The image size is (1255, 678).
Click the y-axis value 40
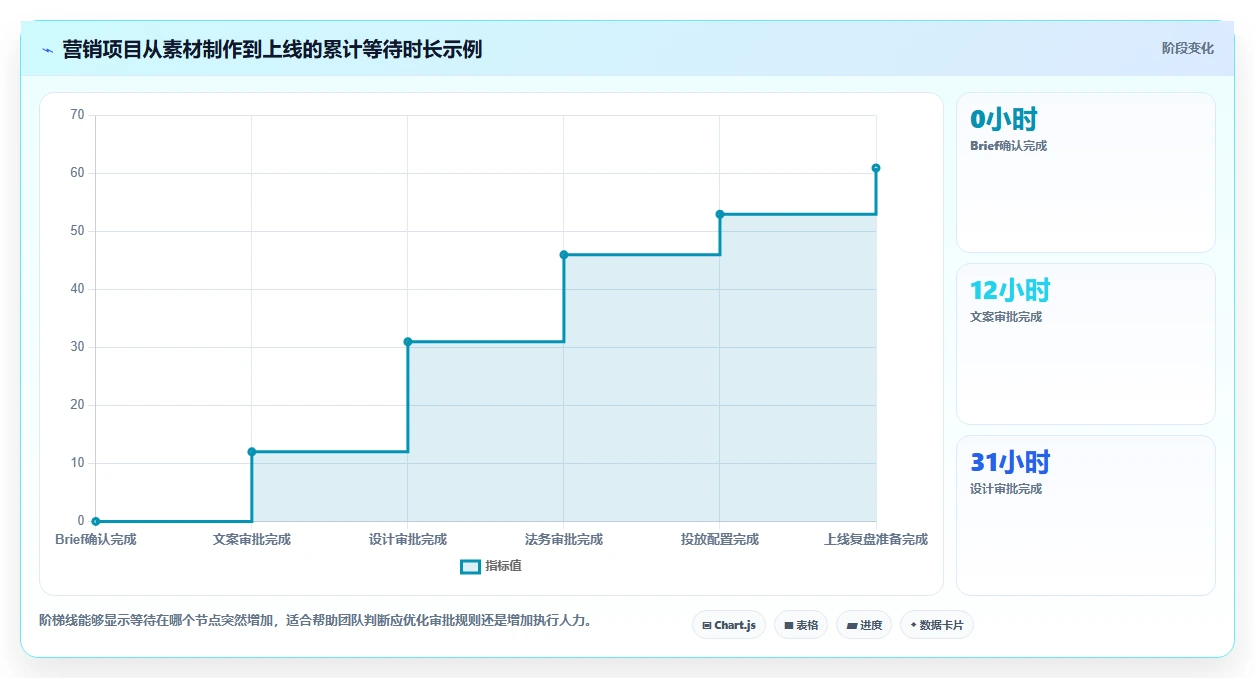tap(77, 289)
